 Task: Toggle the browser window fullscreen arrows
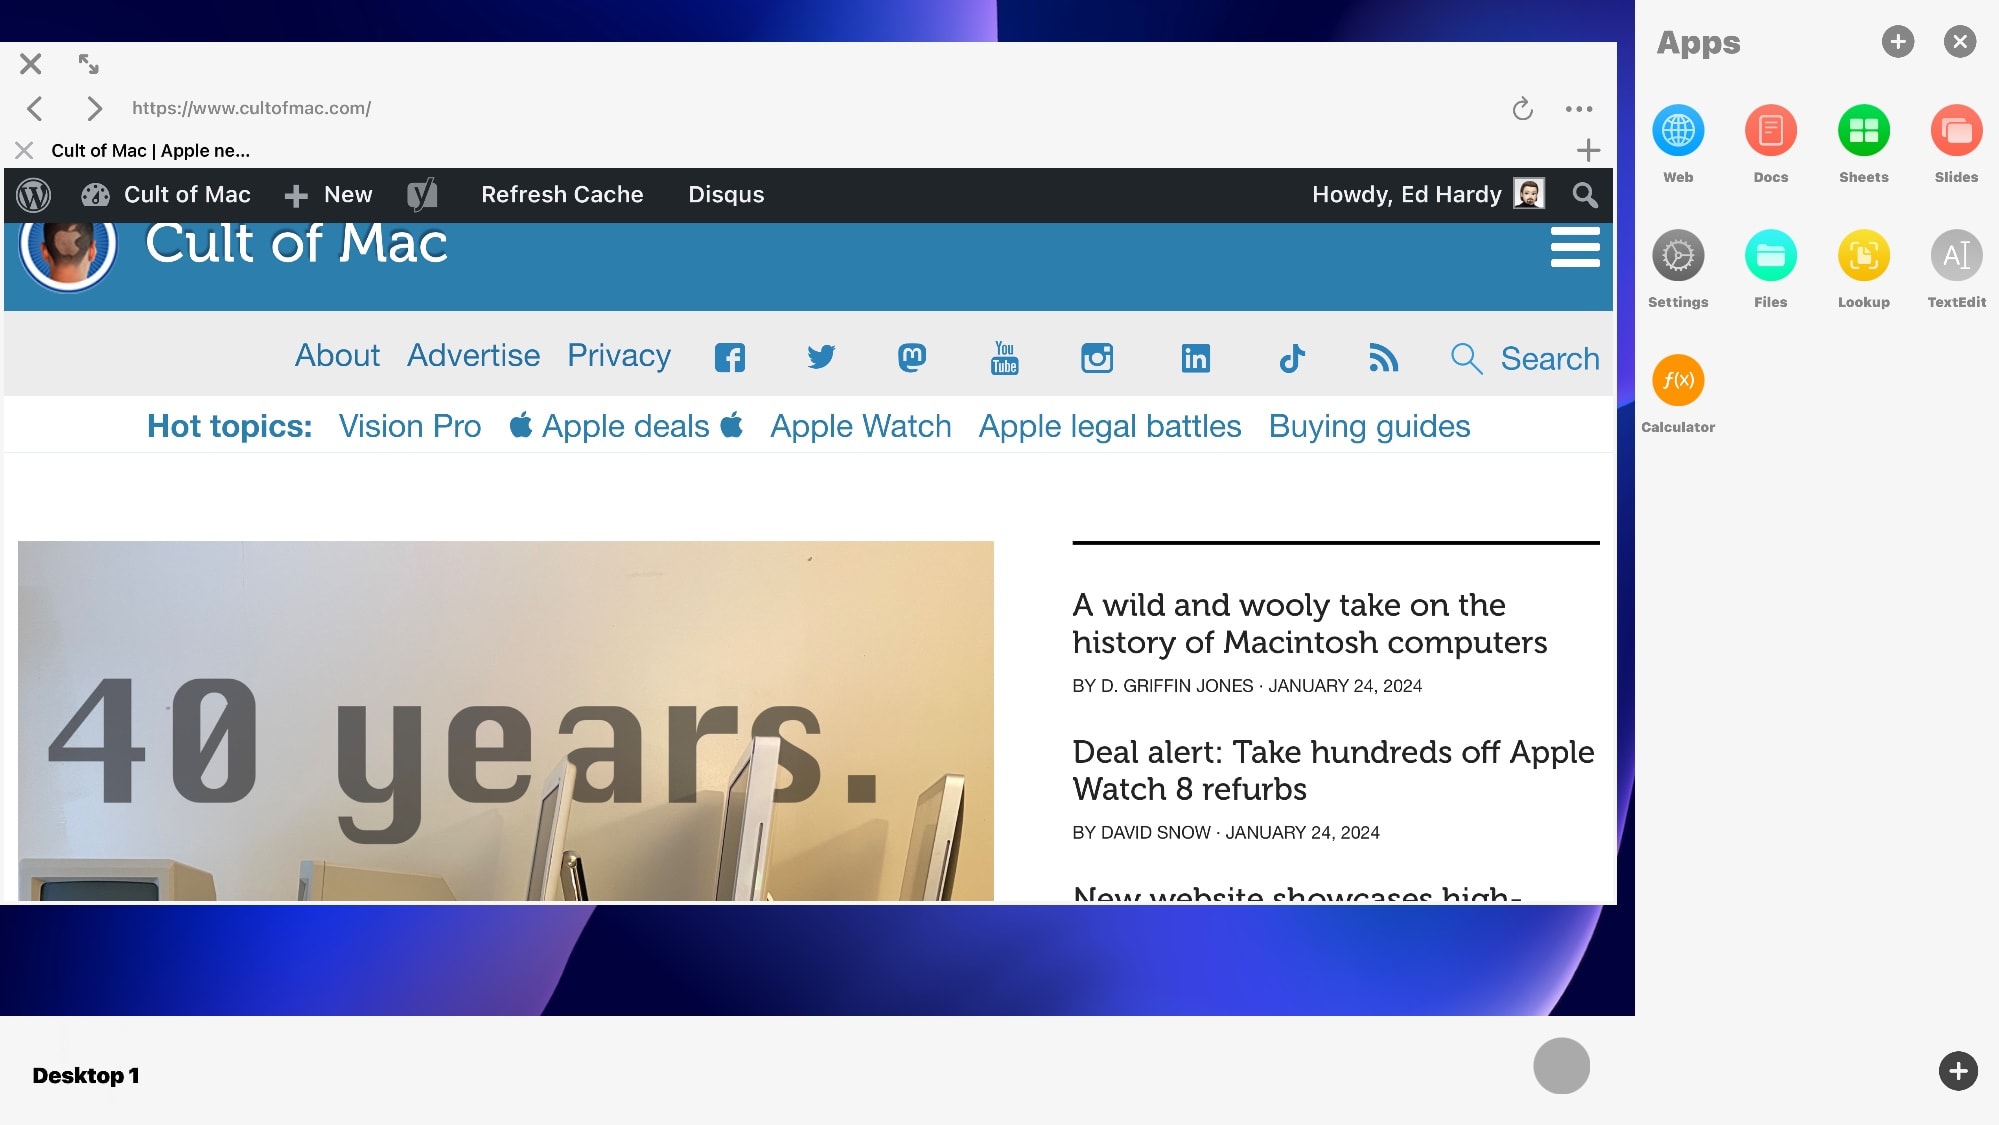[x=89, y=64]
